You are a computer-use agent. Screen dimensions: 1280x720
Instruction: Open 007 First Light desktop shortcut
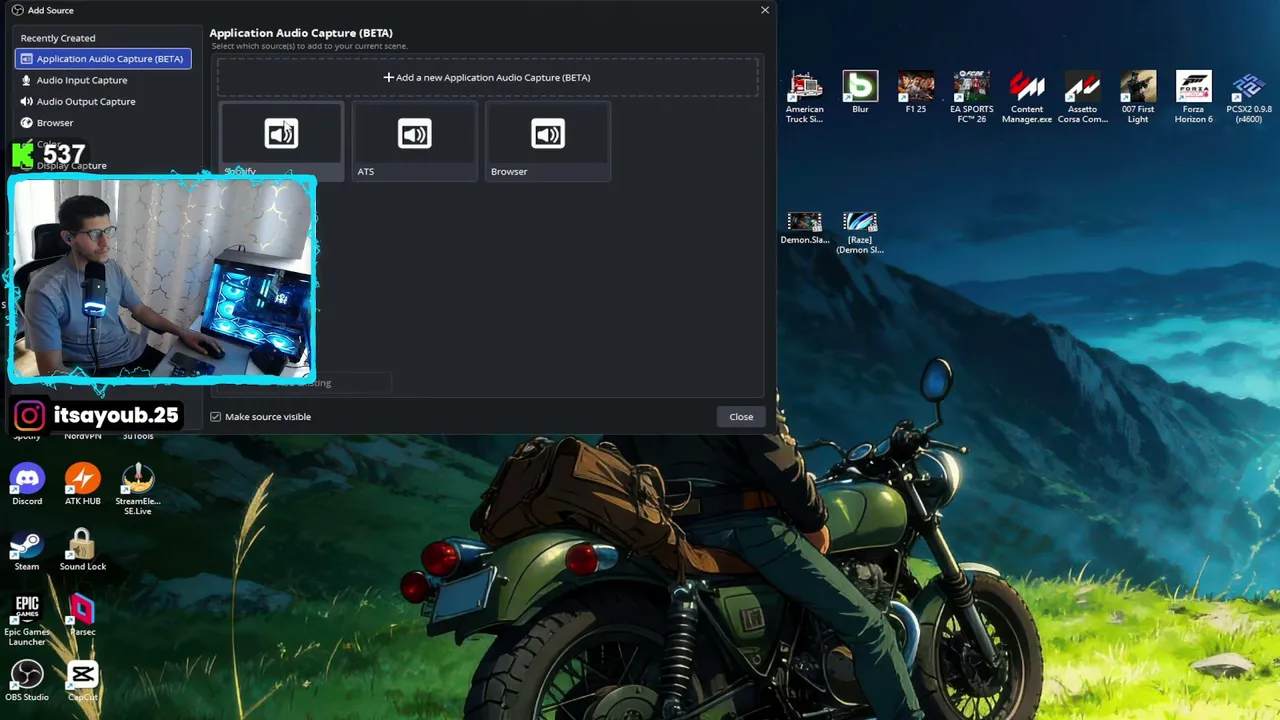(1138, 97)
